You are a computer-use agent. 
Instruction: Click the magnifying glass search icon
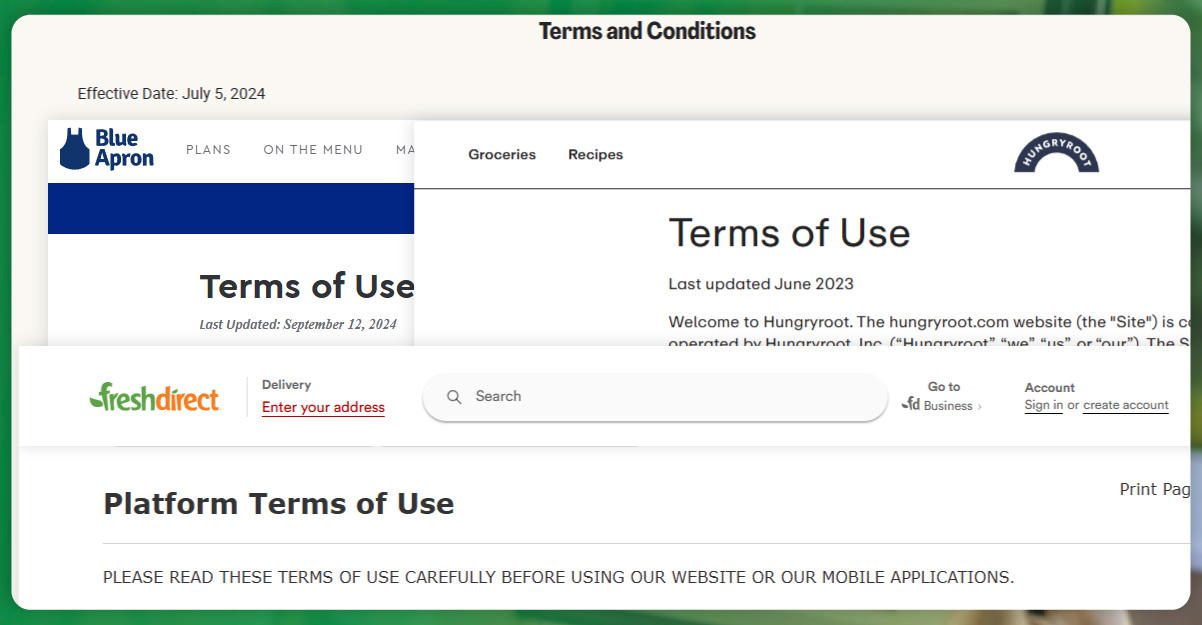(x=454, y=397)
